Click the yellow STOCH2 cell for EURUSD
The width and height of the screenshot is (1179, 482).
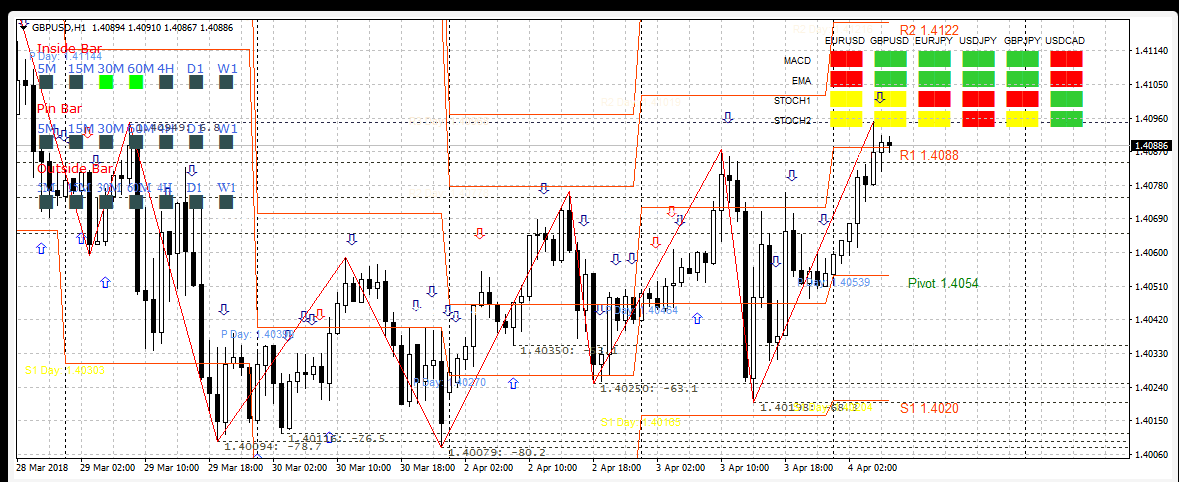[847, 119]
